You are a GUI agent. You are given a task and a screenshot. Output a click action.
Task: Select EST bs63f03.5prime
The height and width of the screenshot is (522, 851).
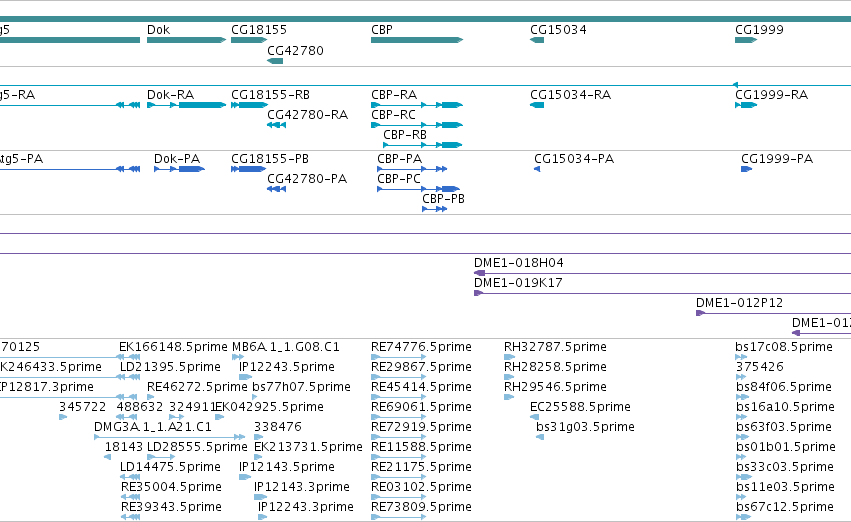(x=784, y=427)
